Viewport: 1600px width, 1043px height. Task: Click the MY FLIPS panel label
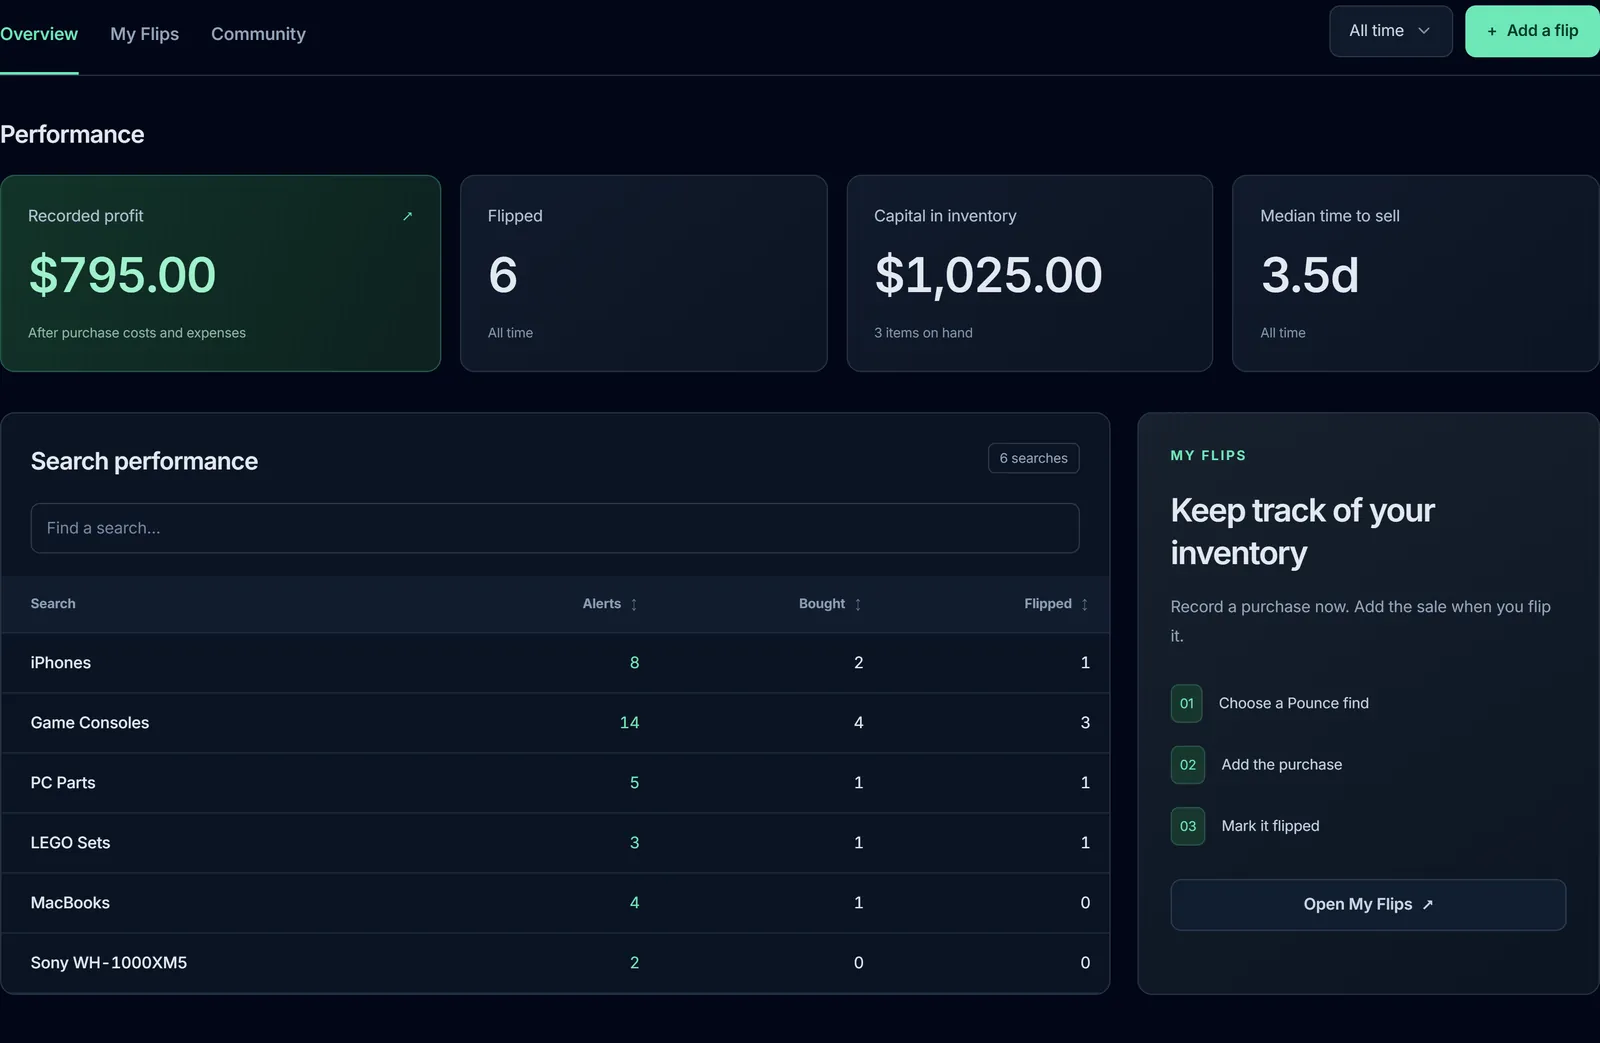1208,455
